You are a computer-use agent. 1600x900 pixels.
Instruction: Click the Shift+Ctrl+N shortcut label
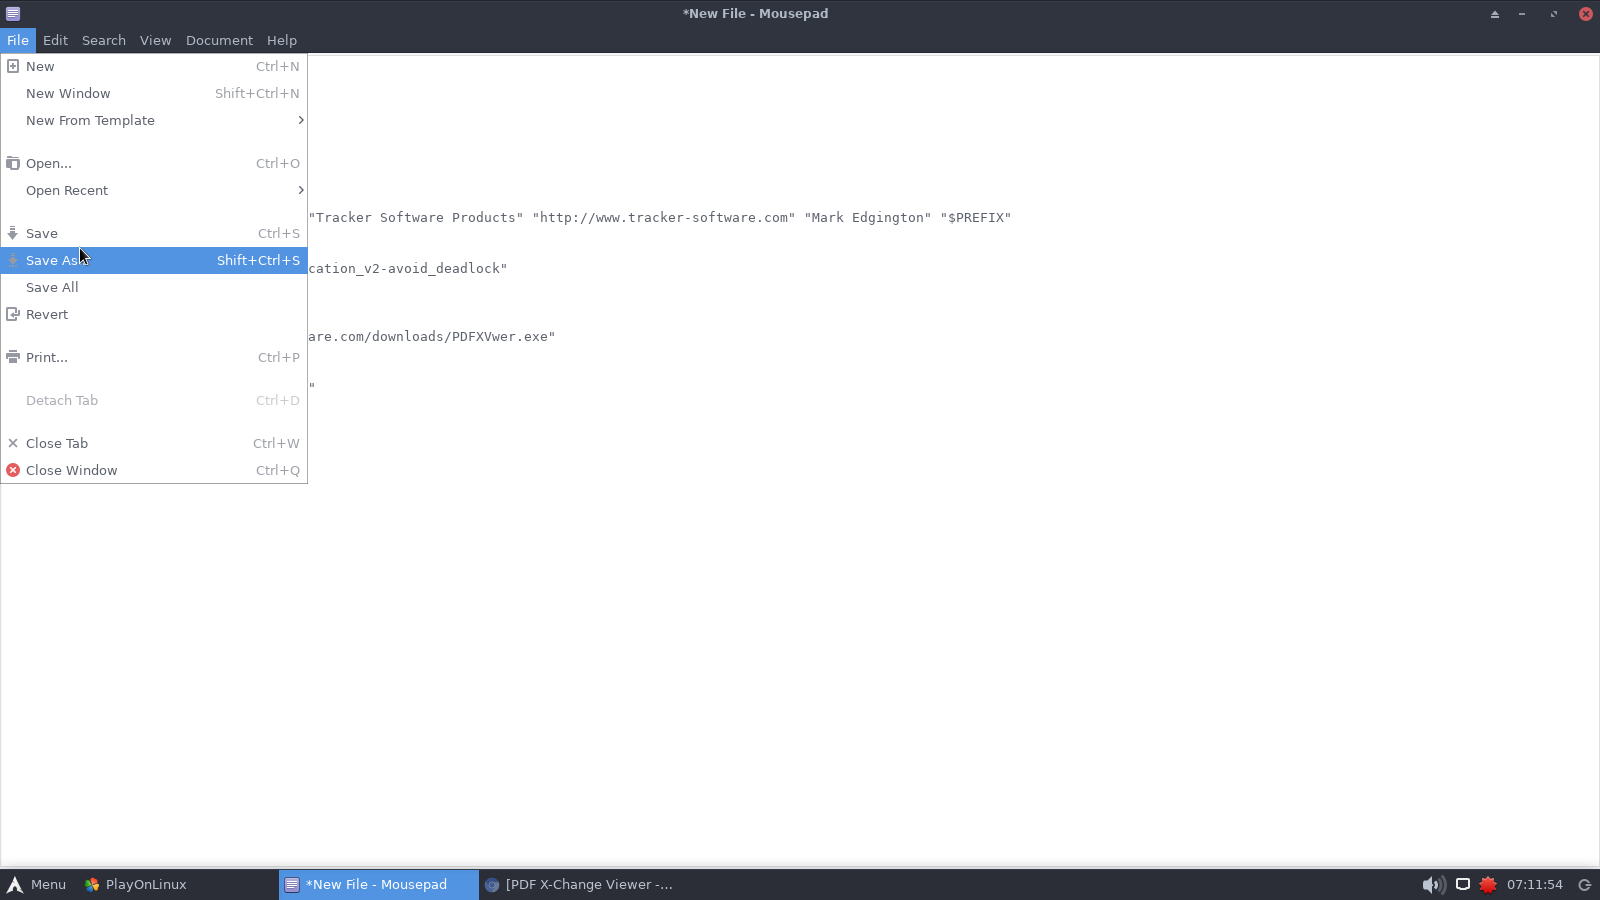point(257,93)
